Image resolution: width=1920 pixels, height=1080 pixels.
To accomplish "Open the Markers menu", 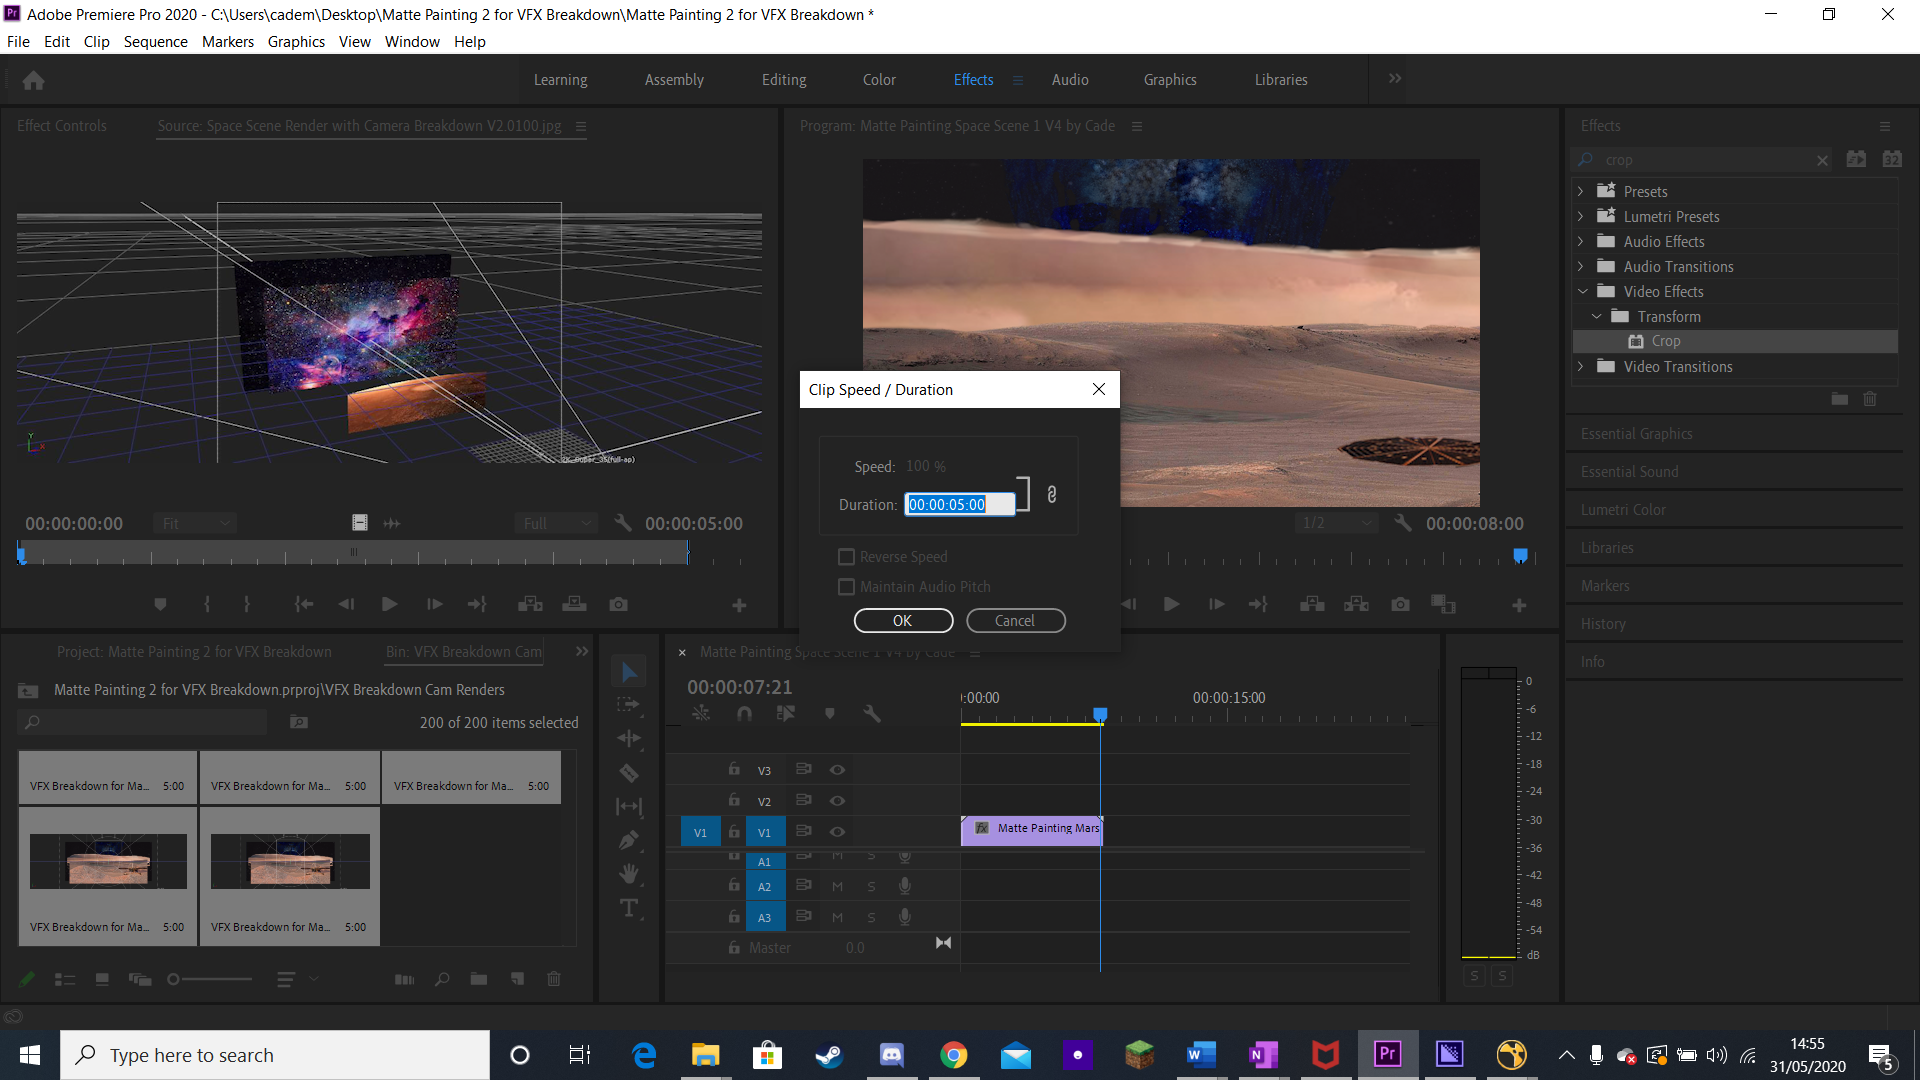I will point(228,42).
